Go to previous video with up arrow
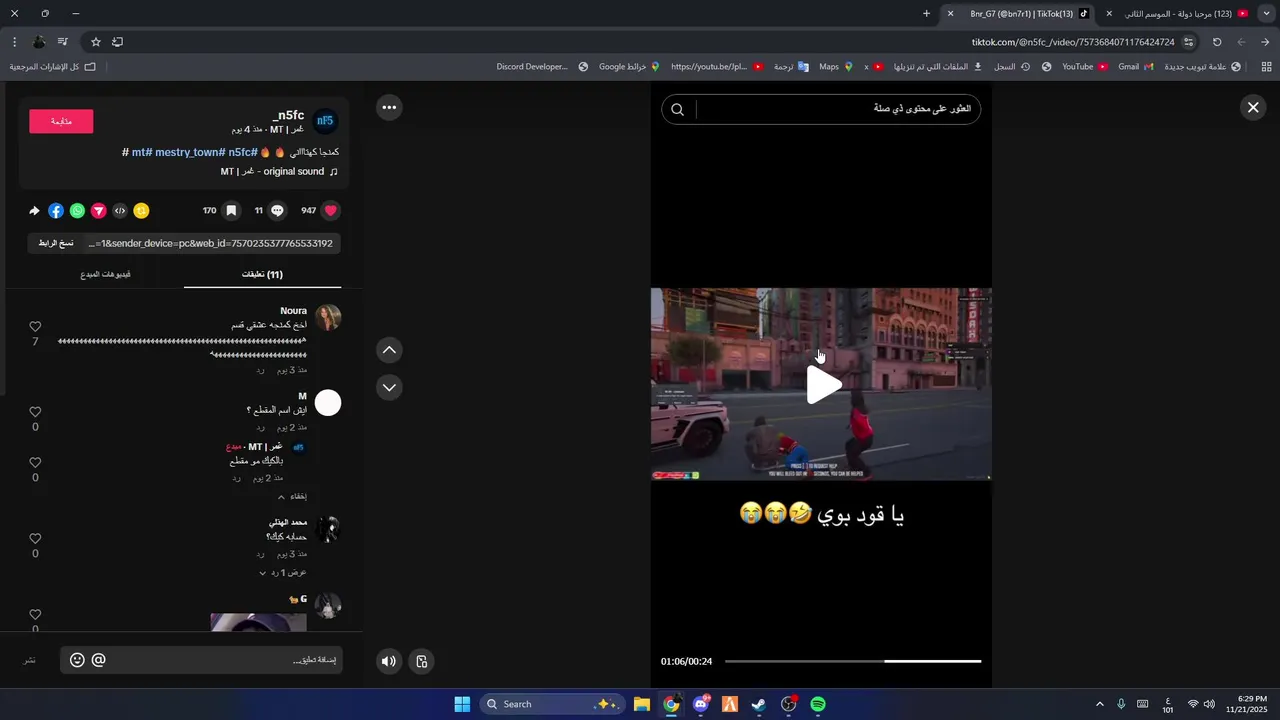Image resolution: width=1280 pixels, height=720 pixels. pos(389,350)
